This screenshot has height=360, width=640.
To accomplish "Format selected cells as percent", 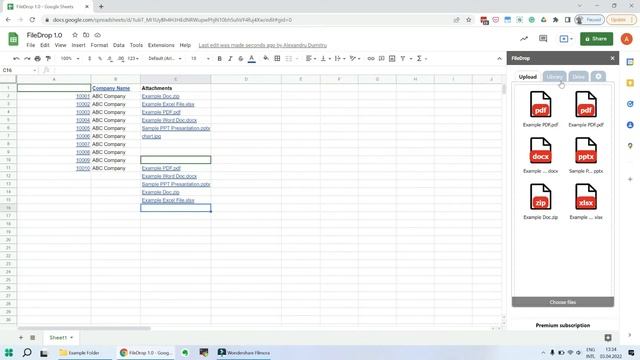I will coord(100,59).
